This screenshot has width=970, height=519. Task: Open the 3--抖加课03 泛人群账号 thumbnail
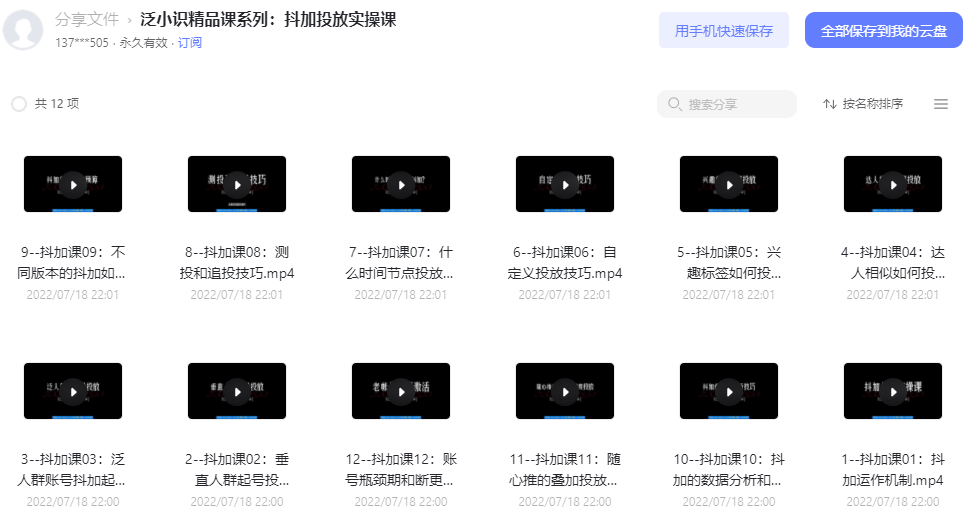point(73,392)
